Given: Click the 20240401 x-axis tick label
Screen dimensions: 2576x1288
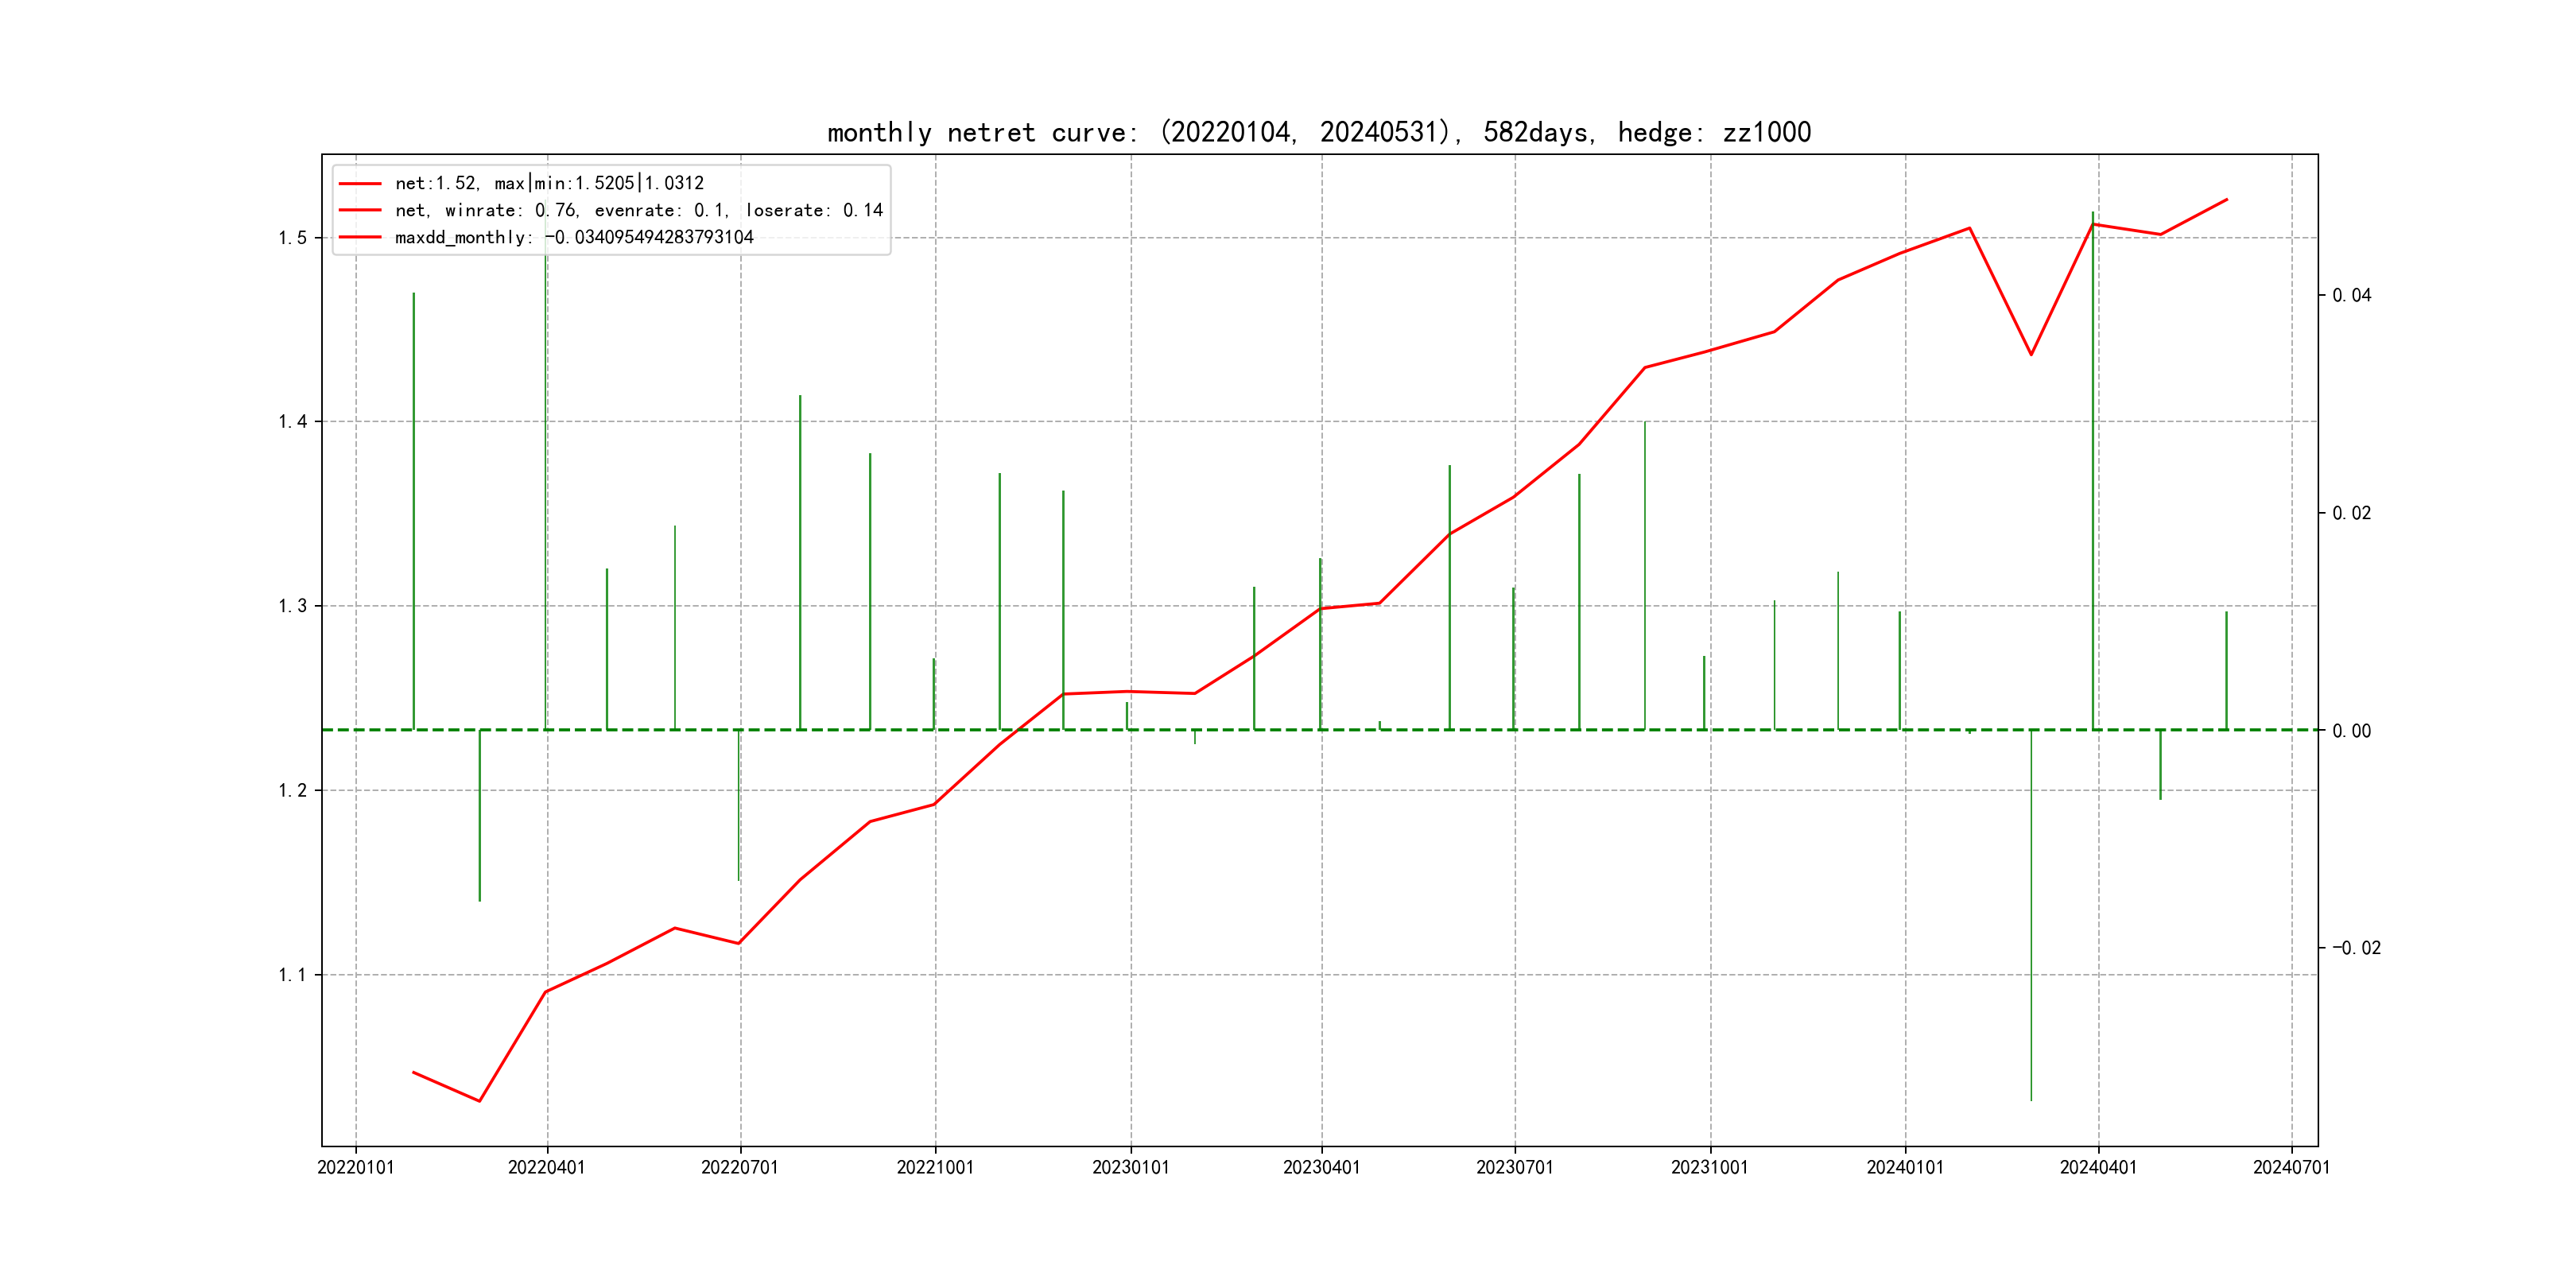Looking at the screenshot, I should 2097,1167.
